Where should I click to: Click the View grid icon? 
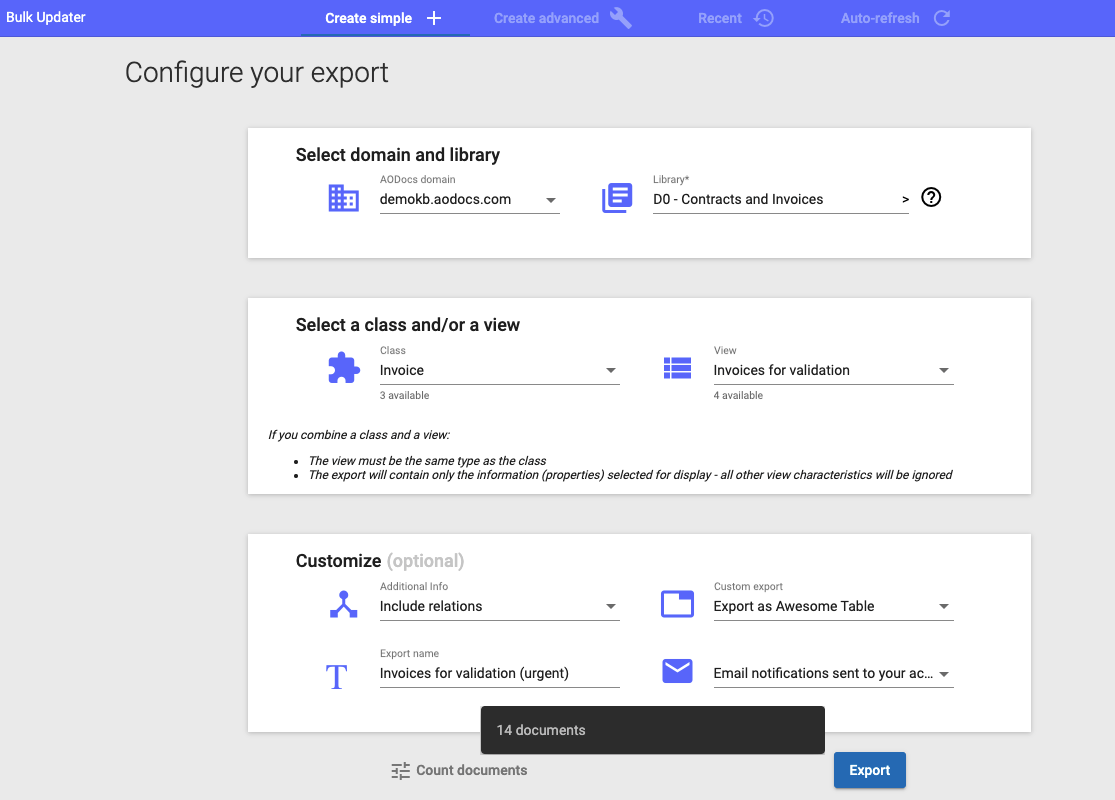click(x=678, y=368)
